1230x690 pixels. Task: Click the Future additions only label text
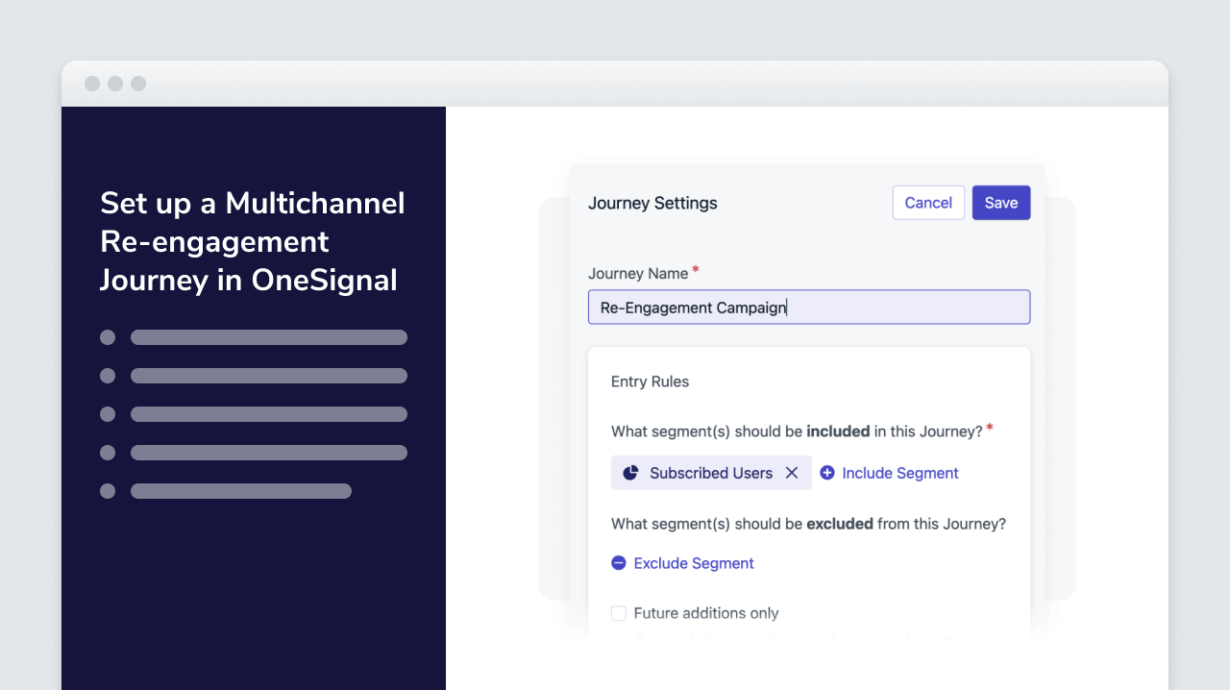click(x=706, y=613)
